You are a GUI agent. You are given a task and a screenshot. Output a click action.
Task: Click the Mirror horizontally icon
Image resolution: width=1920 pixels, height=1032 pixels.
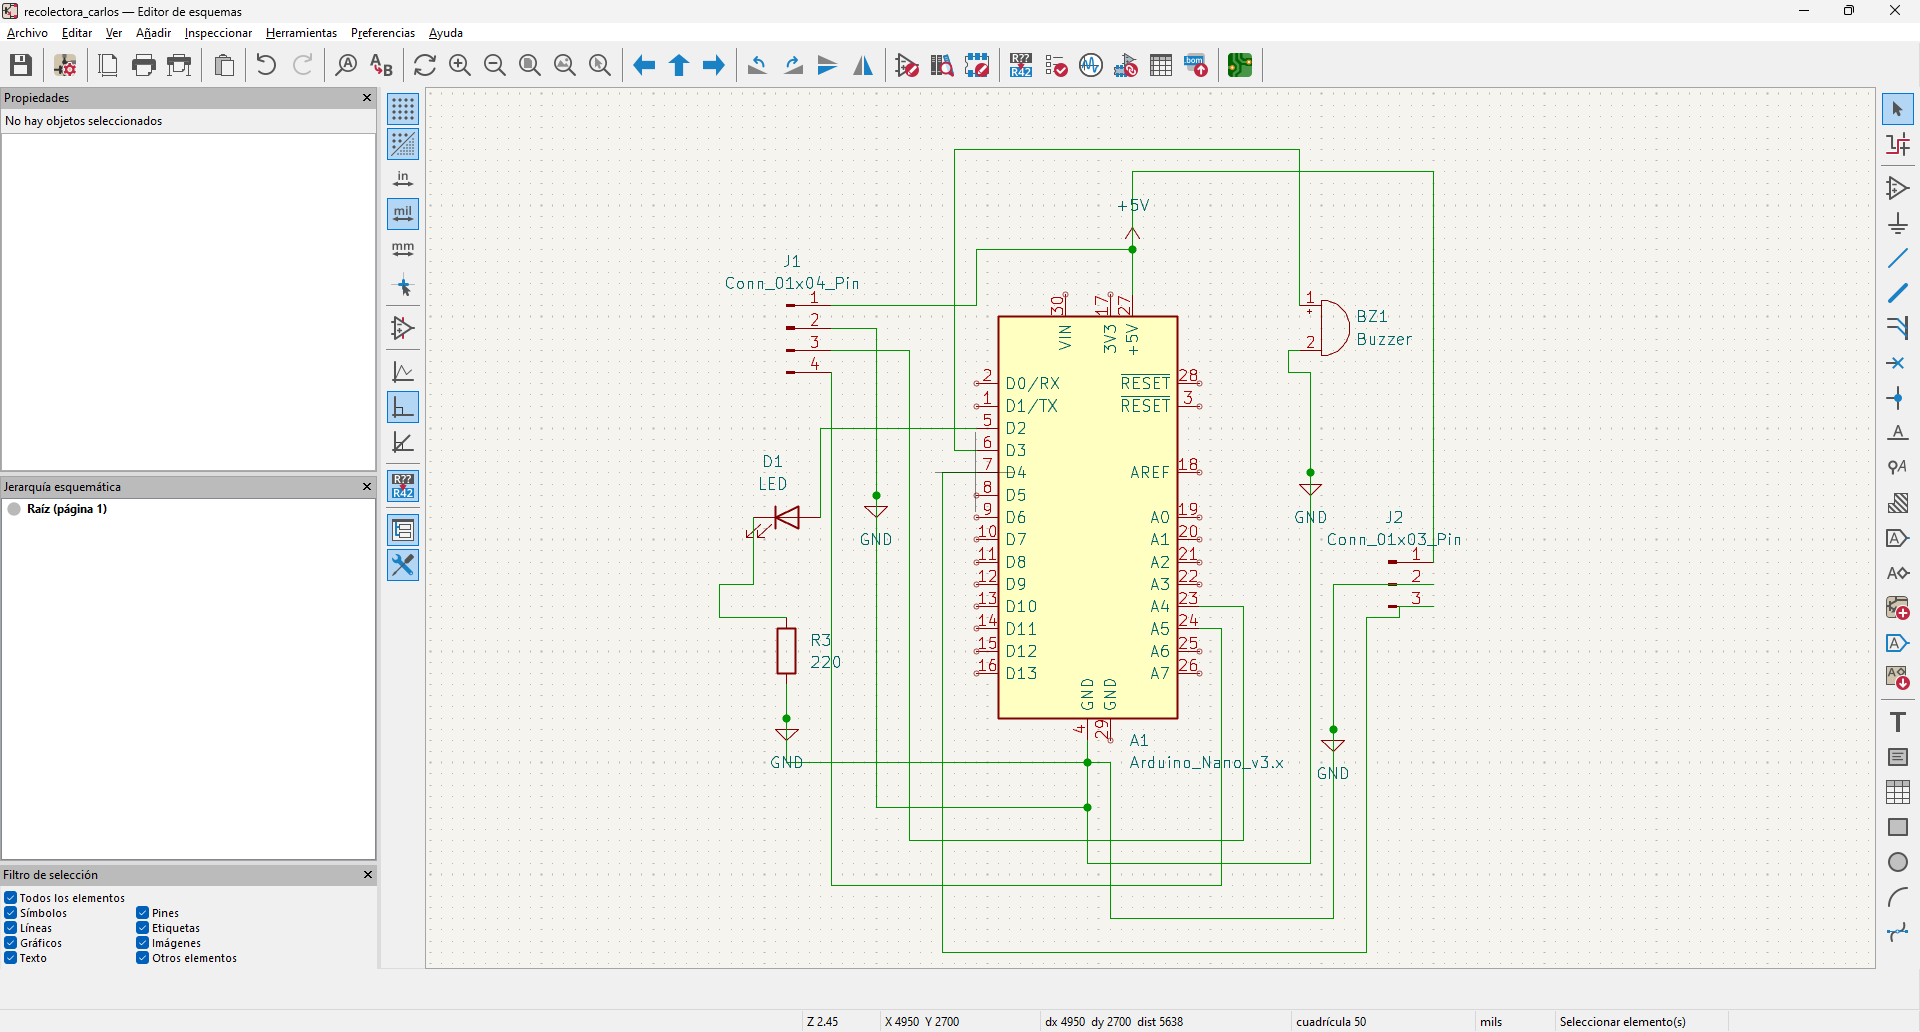(x=863, y=66)
